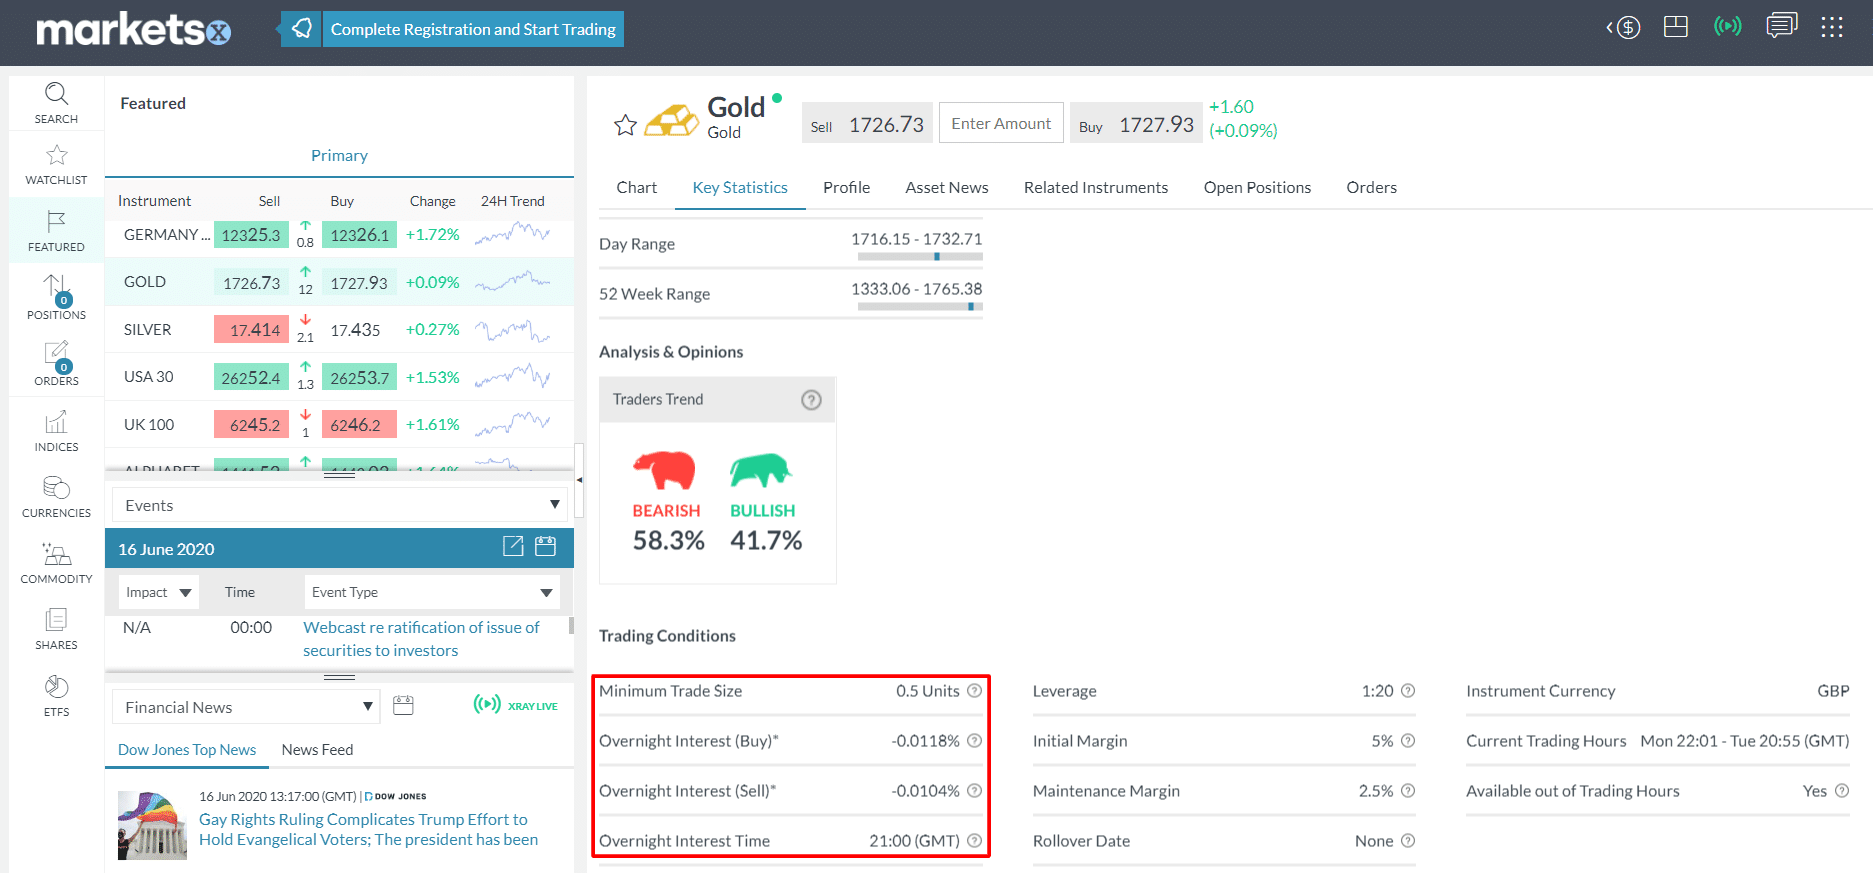Click the Gold Sell 1726.73 button
1873x873 pixels.
coord(867,124)
